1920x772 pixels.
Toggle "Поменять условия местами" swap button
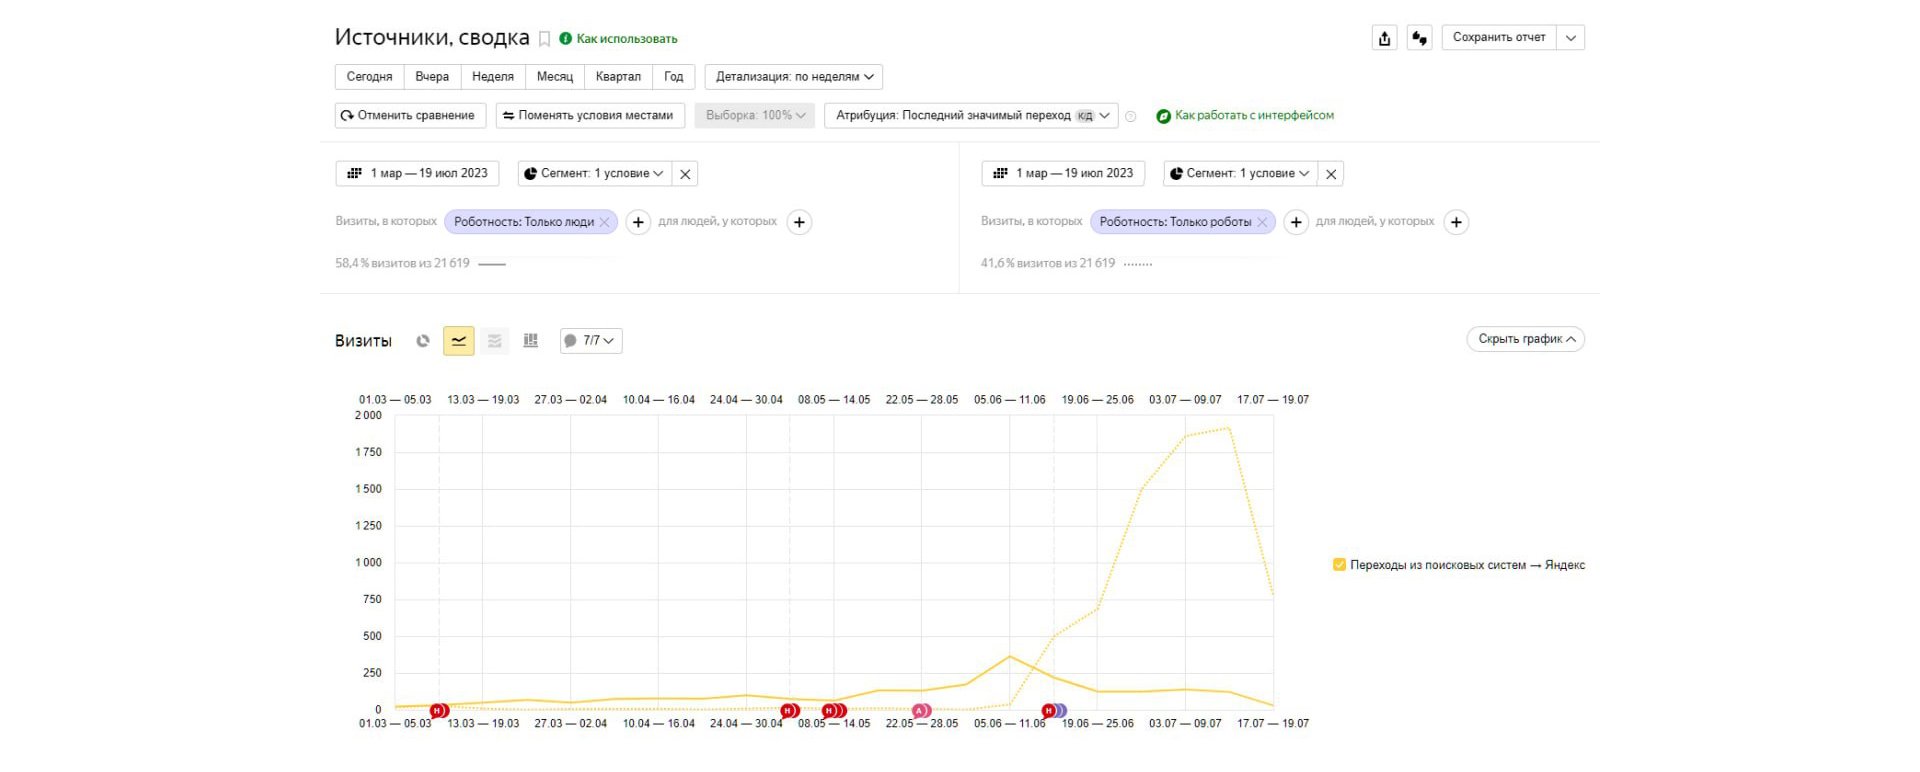pos(590,116)
